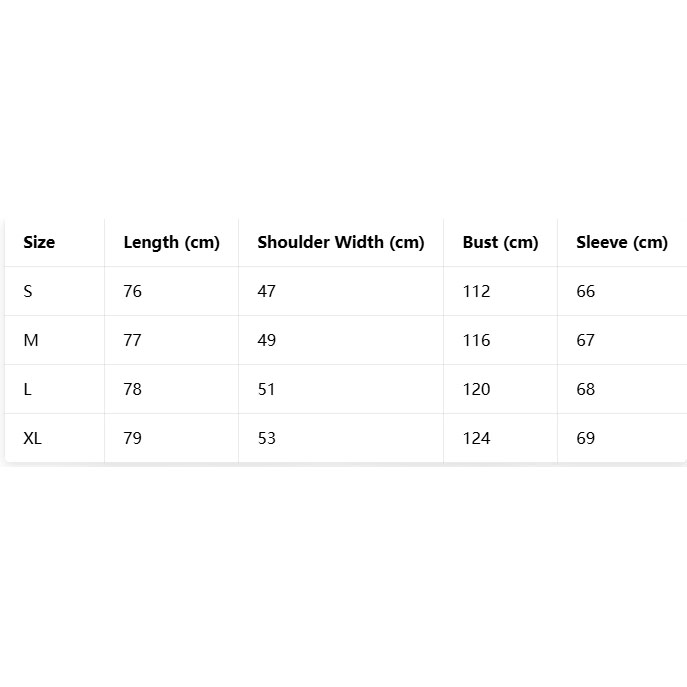Screen dimensions: 687x687
Task: Select the XL size row label
Action: tap(33, 438)
